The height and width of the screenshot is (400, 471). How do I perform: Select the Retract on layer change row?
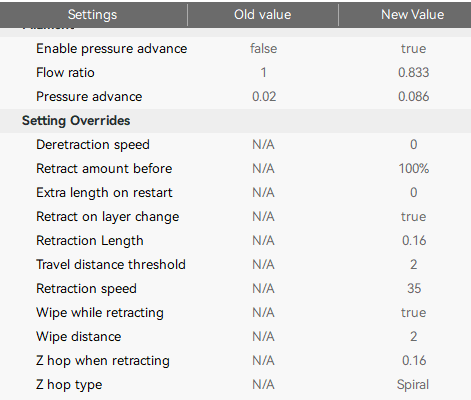coord(235,217)
